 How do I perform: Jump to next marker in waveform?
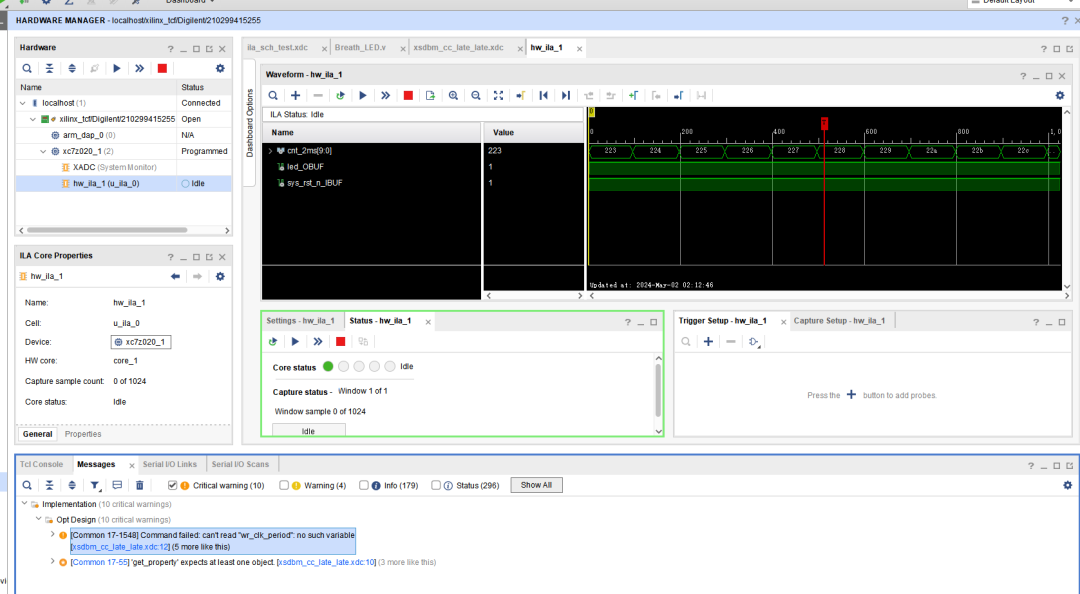tap(678, 96)
